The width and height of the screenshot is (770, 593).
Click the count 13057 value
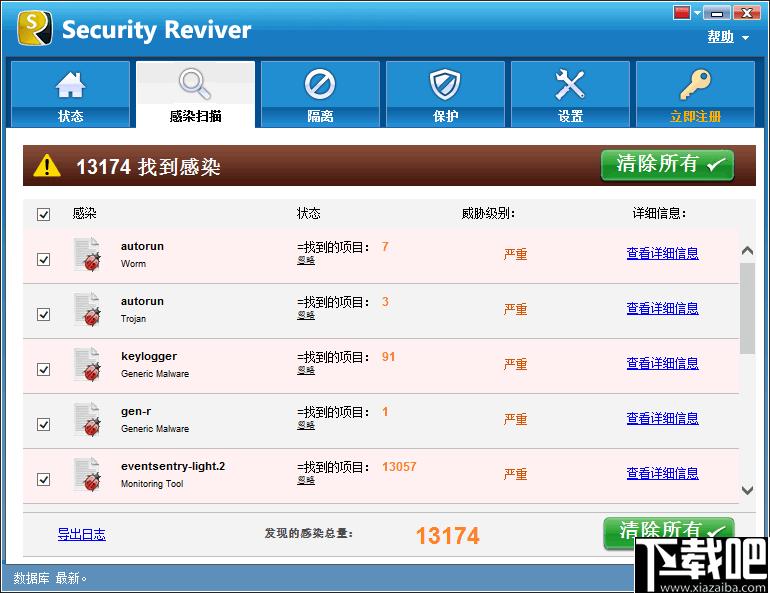tap(399, 467)
